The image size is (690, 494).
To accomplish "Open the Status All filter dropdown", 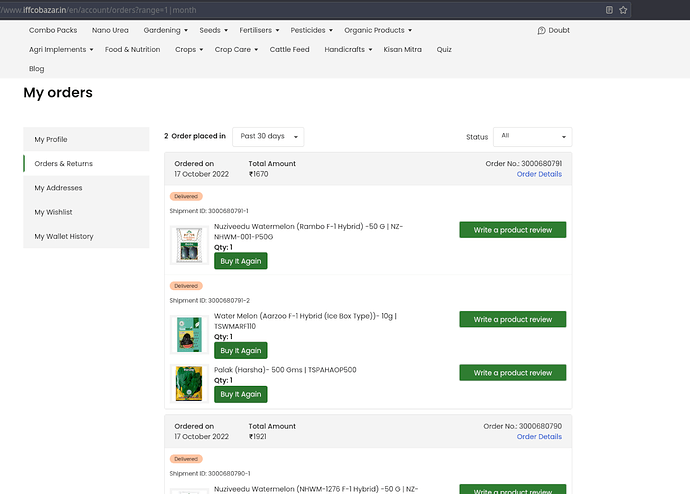I will pyautogui.click(x=532, y=137).
